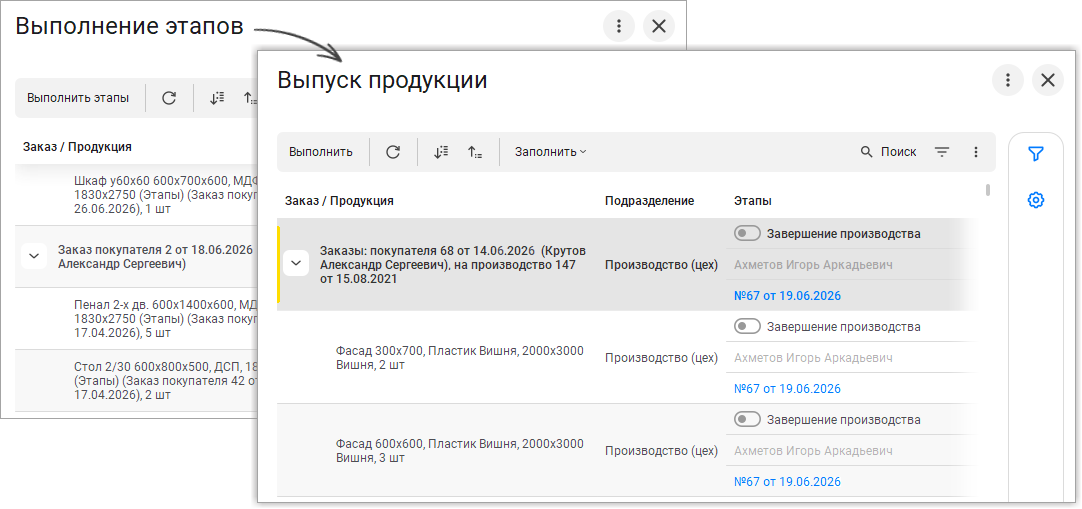Open funnel filter panel in right sidebar
The image size is (1082, 509).
(1035, 154)
